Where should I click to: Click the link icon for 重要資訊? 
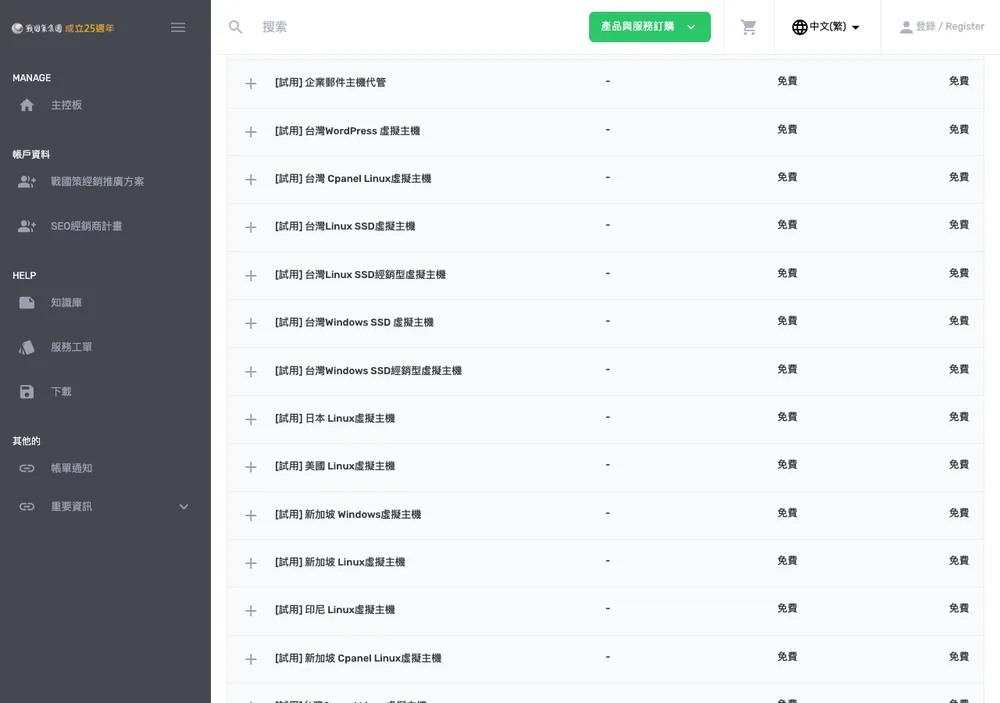27,507
